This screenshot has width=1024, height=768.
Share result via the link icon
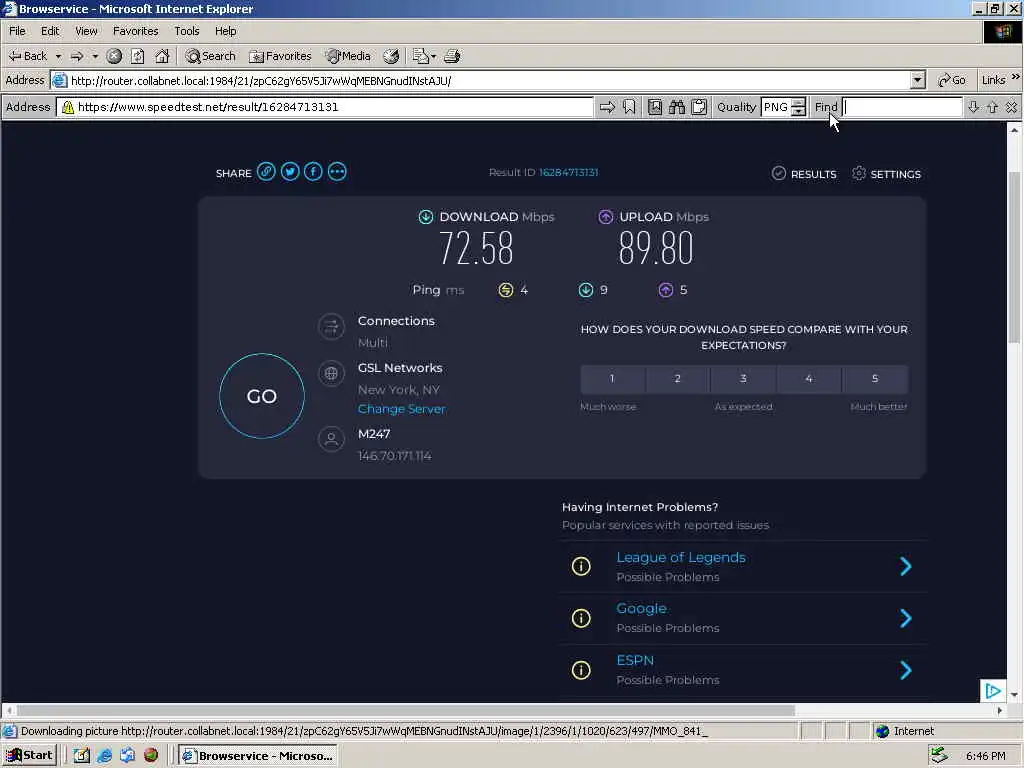click(266, 172)
